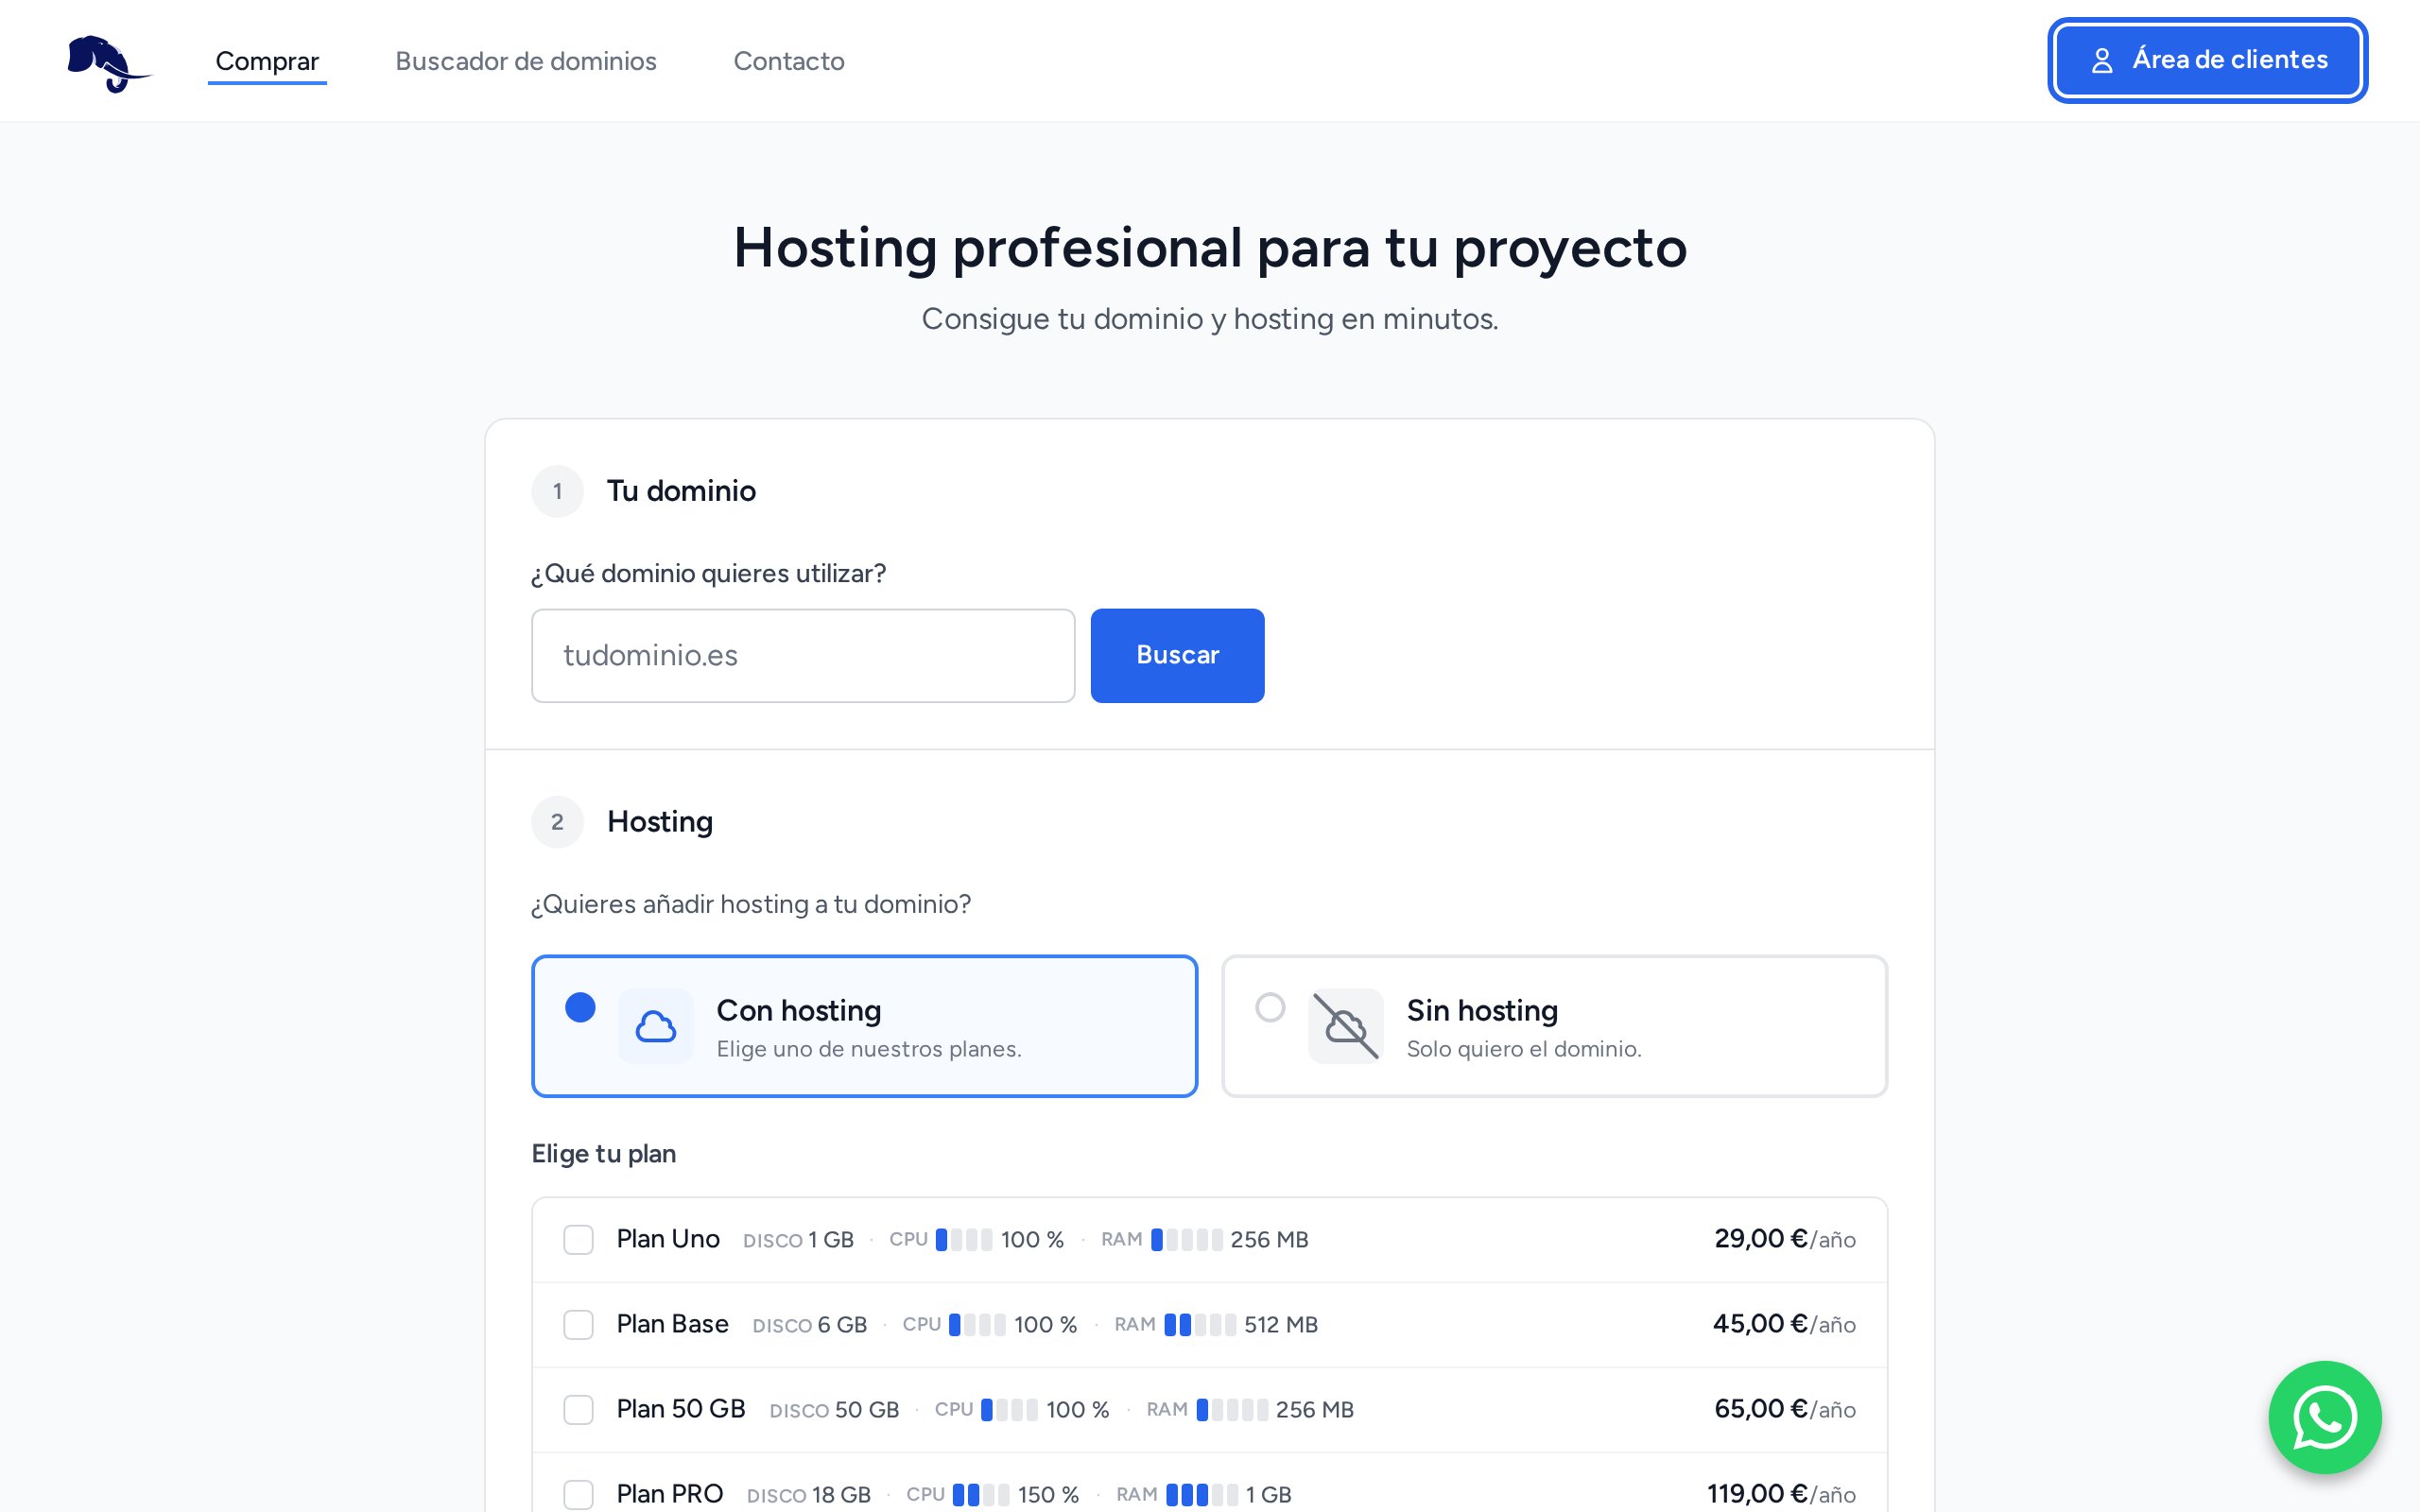Viewport: 2420px width, 1512px height.
Task: Open the WhatsApp chat bubble
Action: point(2324,1417)
